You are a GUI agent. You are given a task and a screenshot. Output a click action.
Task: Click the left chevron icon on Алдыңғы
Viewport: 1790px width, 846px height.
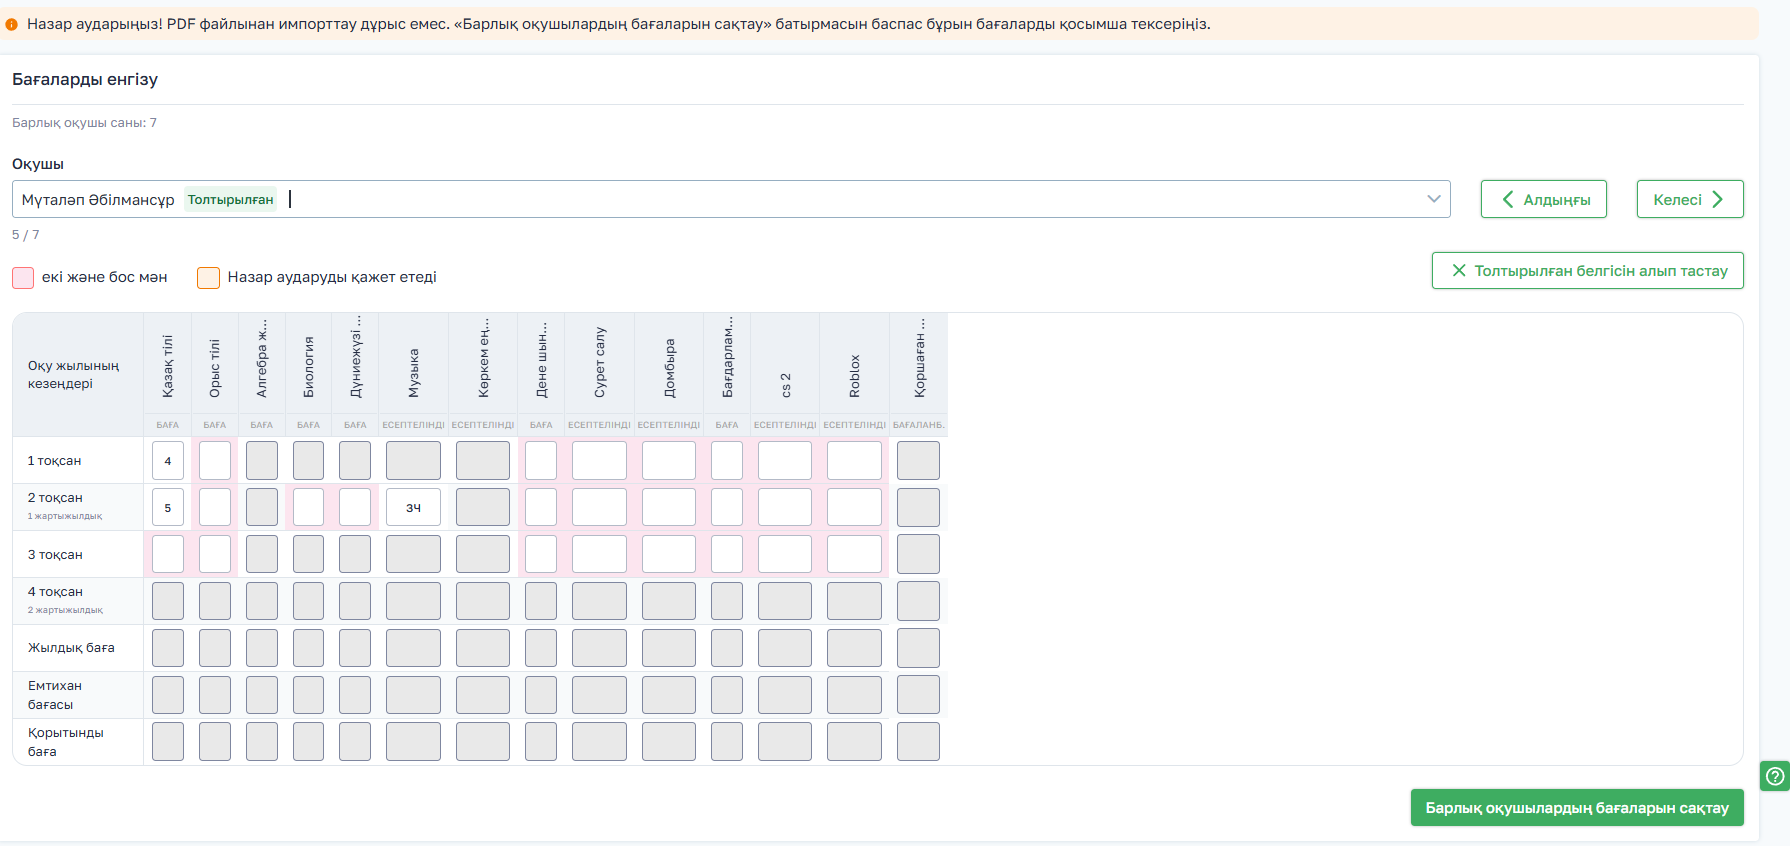[1507, 199]
